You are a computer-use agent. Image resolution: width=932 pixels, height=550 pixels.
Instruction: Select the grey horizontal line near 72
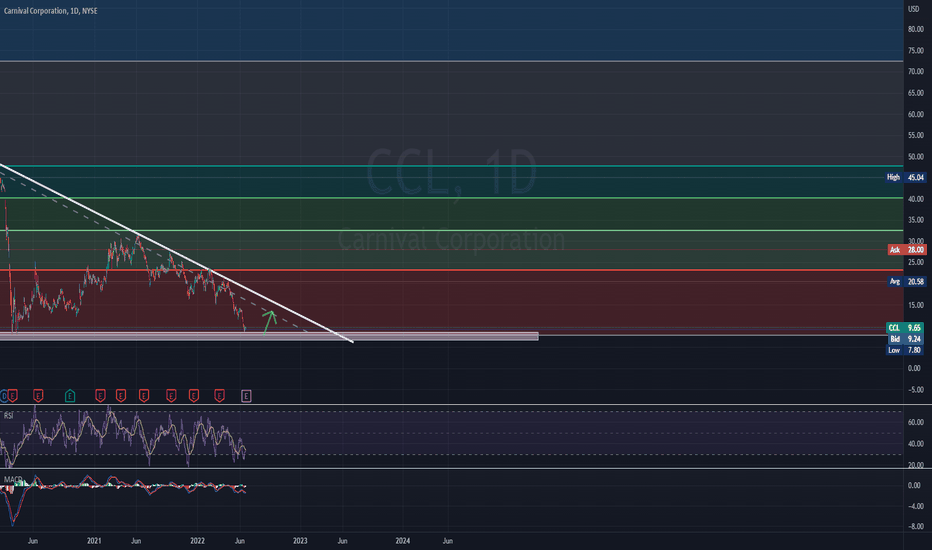[452, 61]
